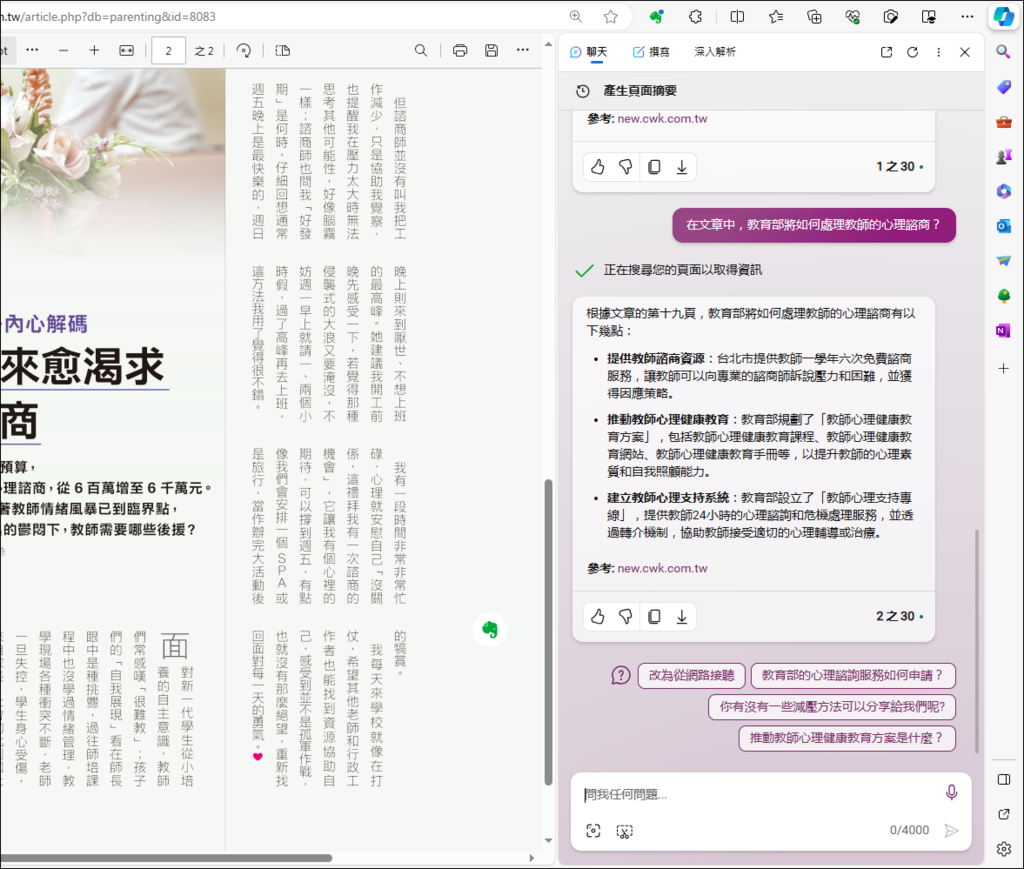Like the second response with thumbs up
The height and width of the screenshot is (869, 1024).
tap(598, 617)
